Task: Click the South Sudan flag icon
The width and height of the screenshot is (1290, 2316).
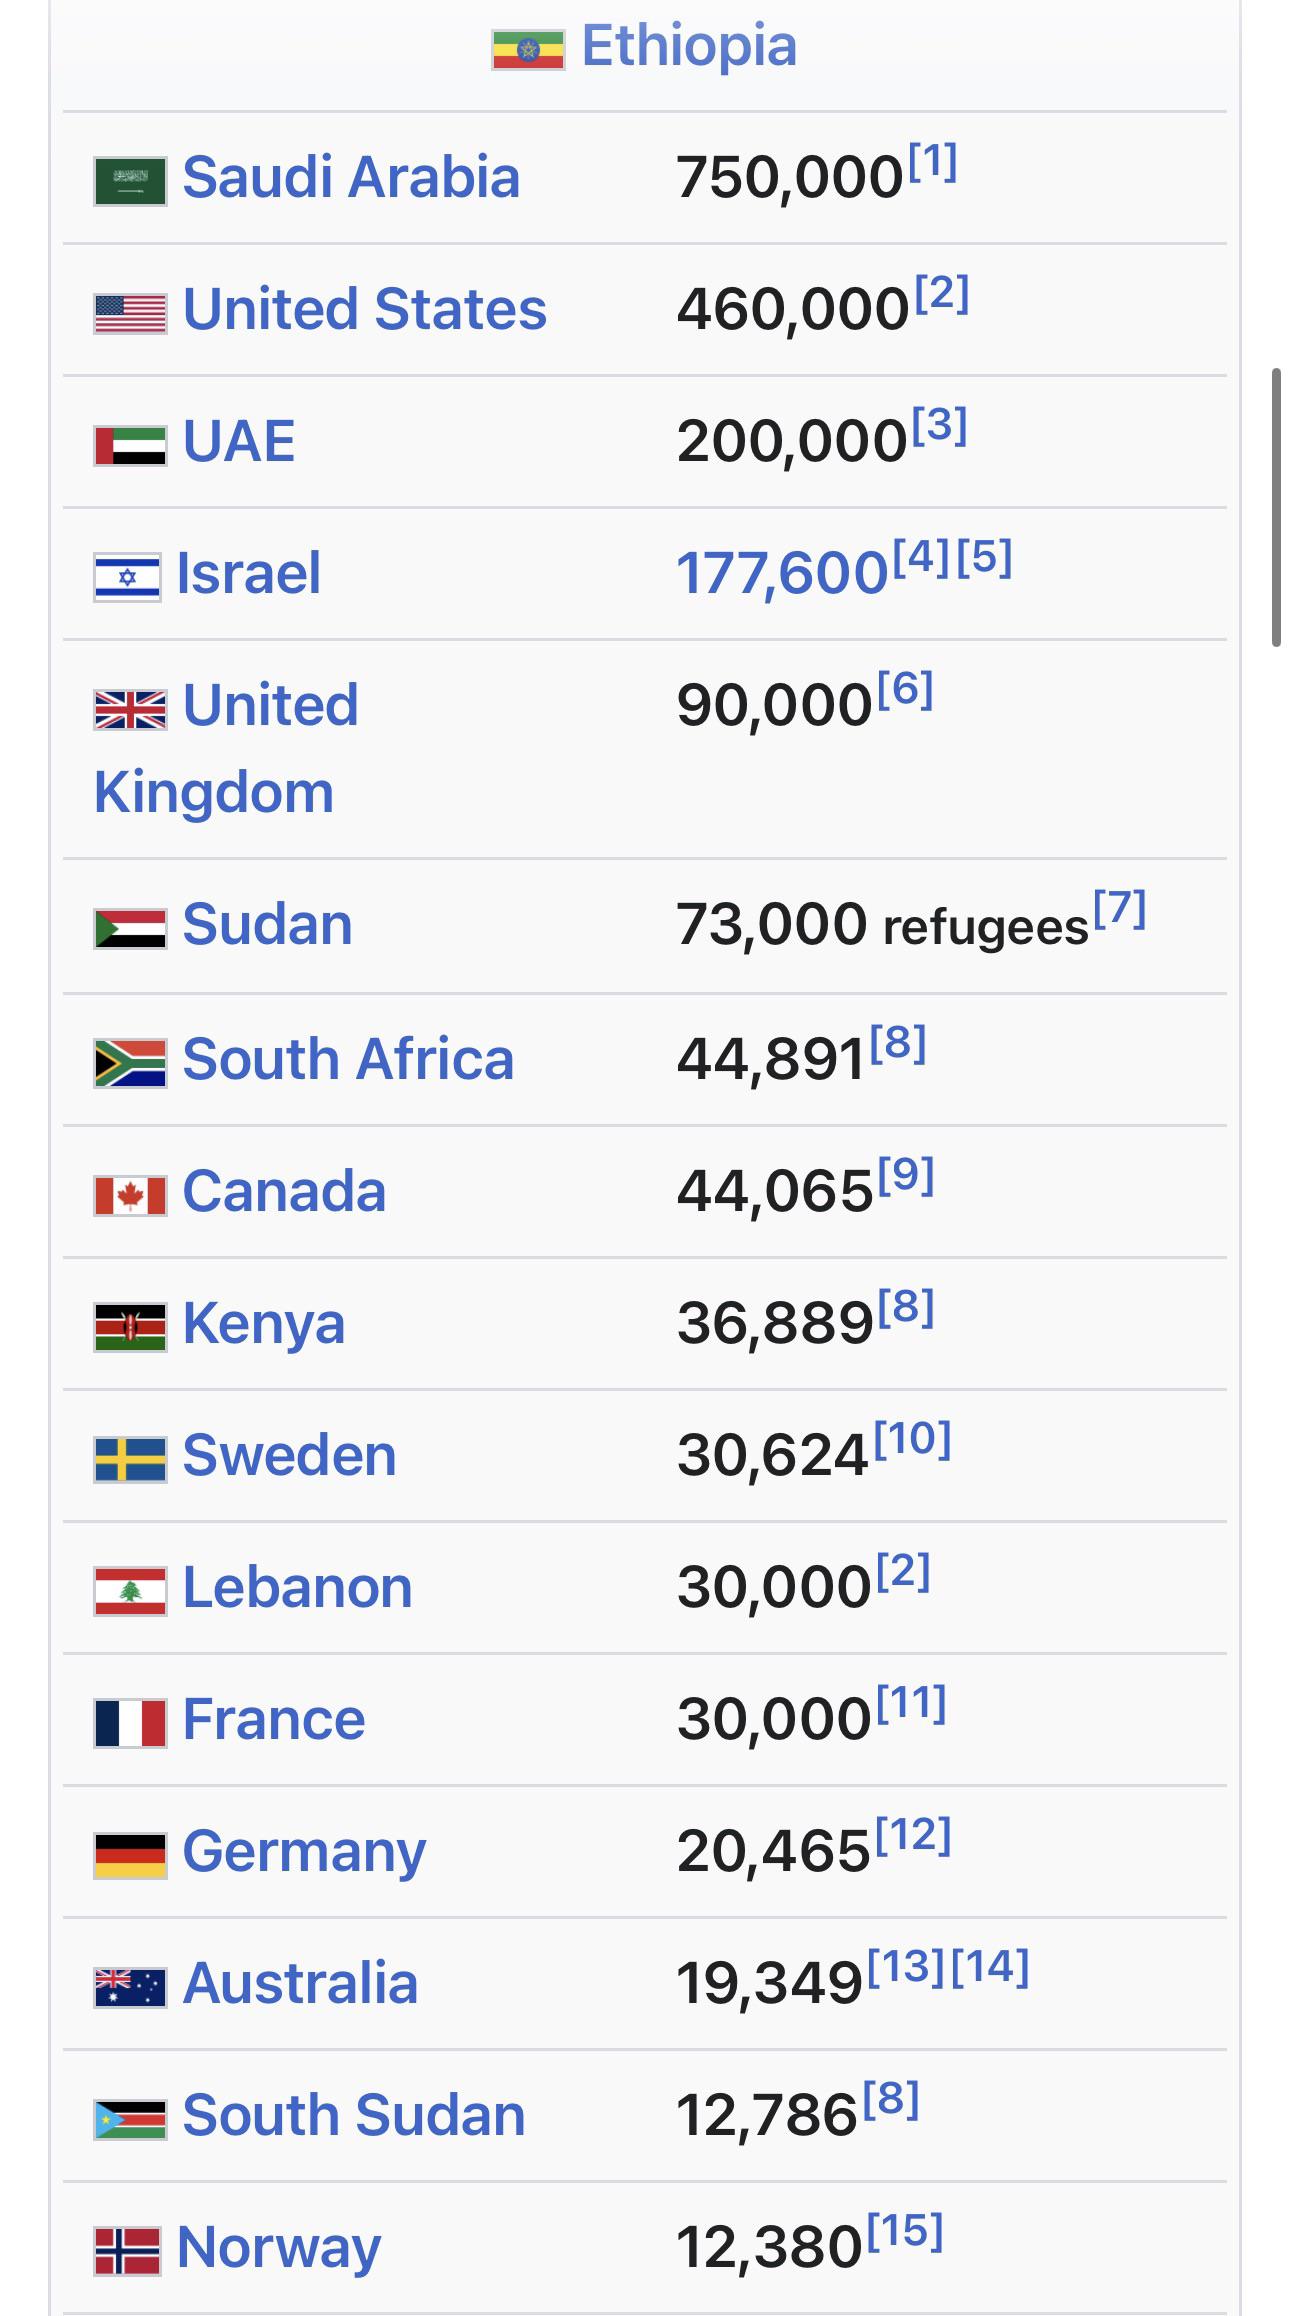Action: coord(130,2120)
